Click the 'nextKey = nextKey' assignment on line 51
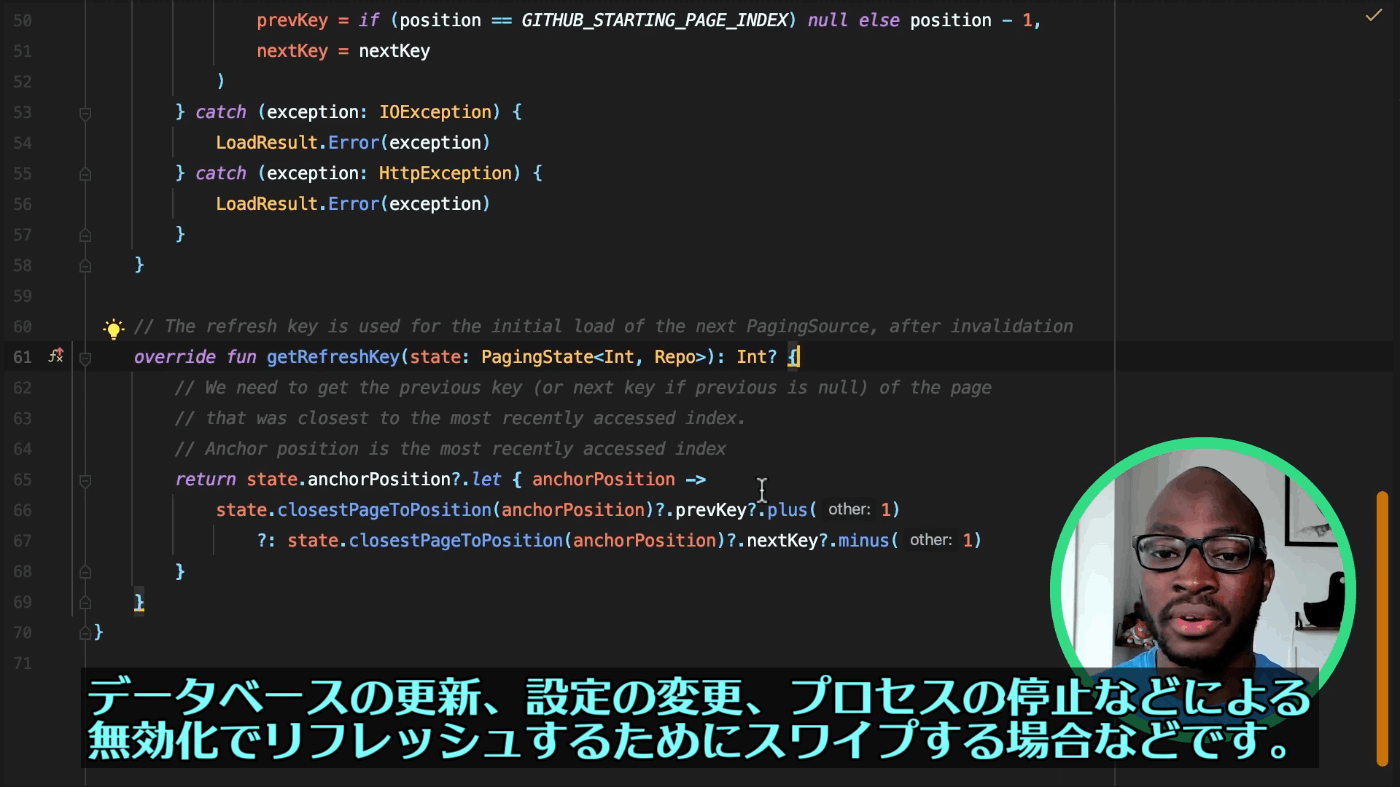 click(343, 51)
